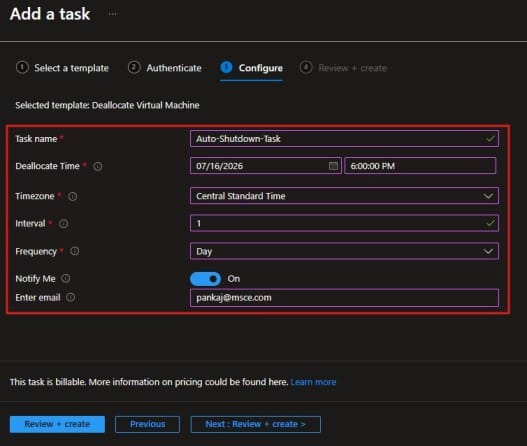The height and width of the screenshot is (446, 527).
Task: Click the Task name label
Action: tap(36, 139)
